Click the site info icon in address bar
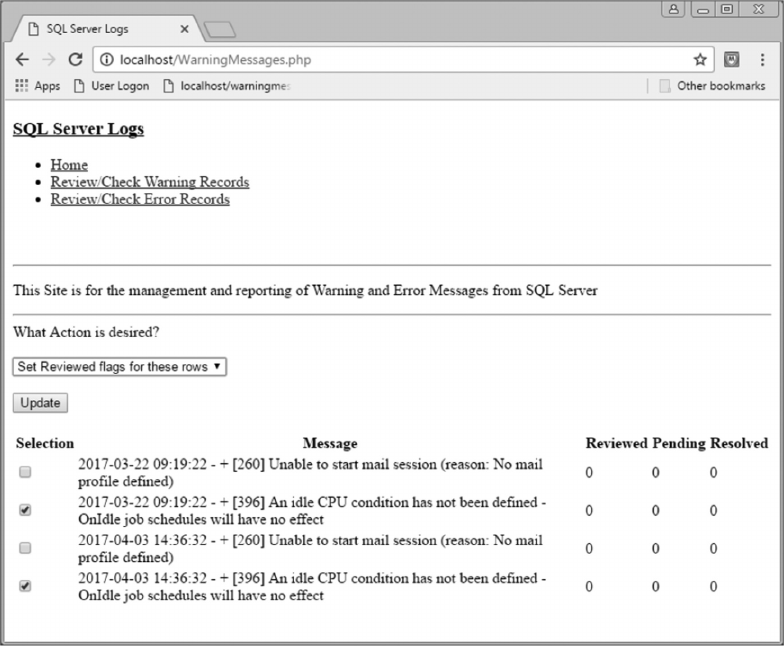This screenshot has width=784, height=646. [106, 60]
